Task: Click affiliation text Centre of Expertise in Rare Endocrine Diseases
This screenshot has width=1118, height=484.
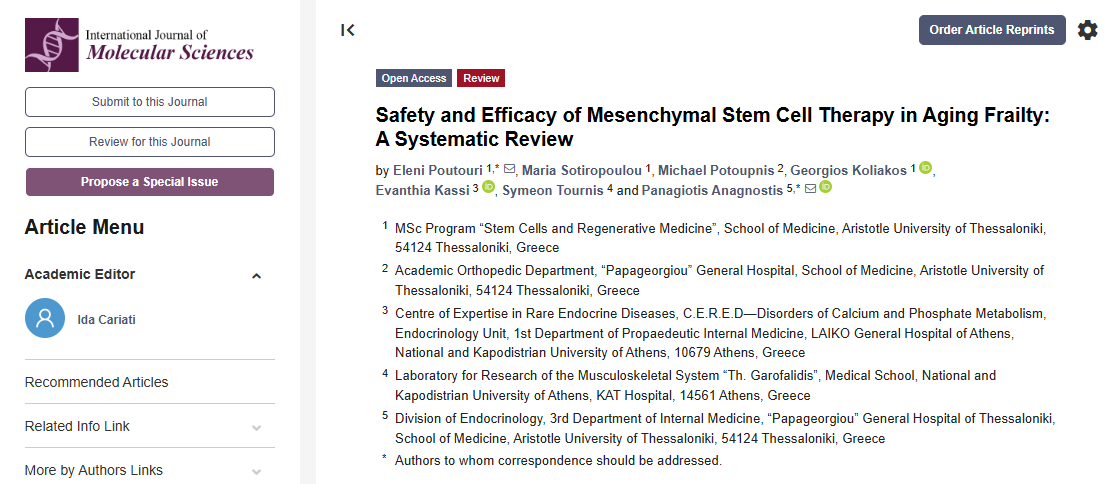Action: pos(720,333)
